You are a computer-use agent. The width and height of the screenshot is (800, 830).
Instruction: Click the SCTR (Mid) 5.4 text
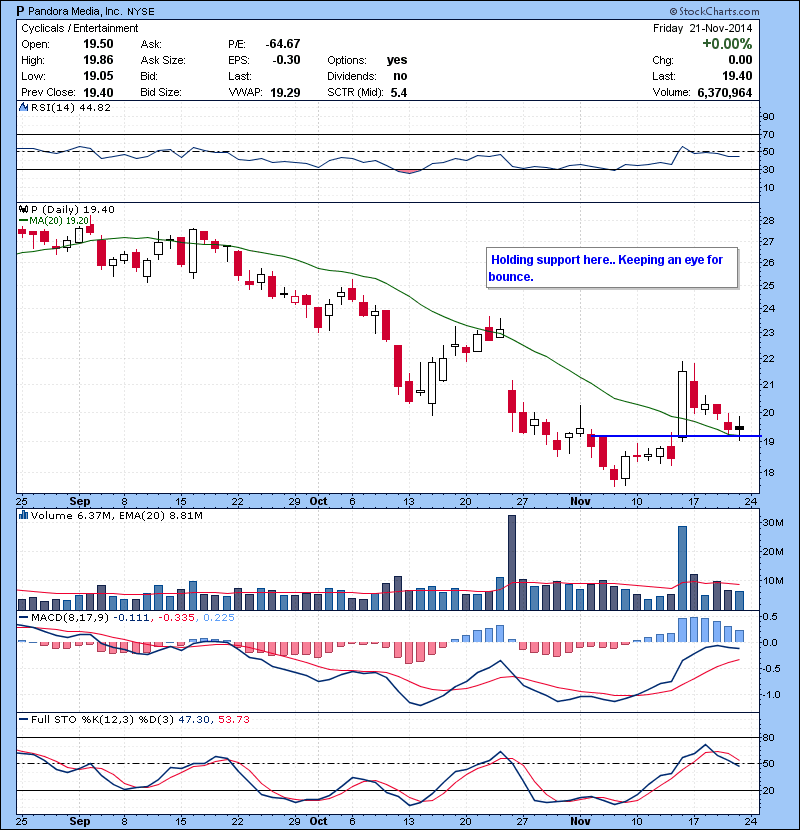tap(367, 93)
